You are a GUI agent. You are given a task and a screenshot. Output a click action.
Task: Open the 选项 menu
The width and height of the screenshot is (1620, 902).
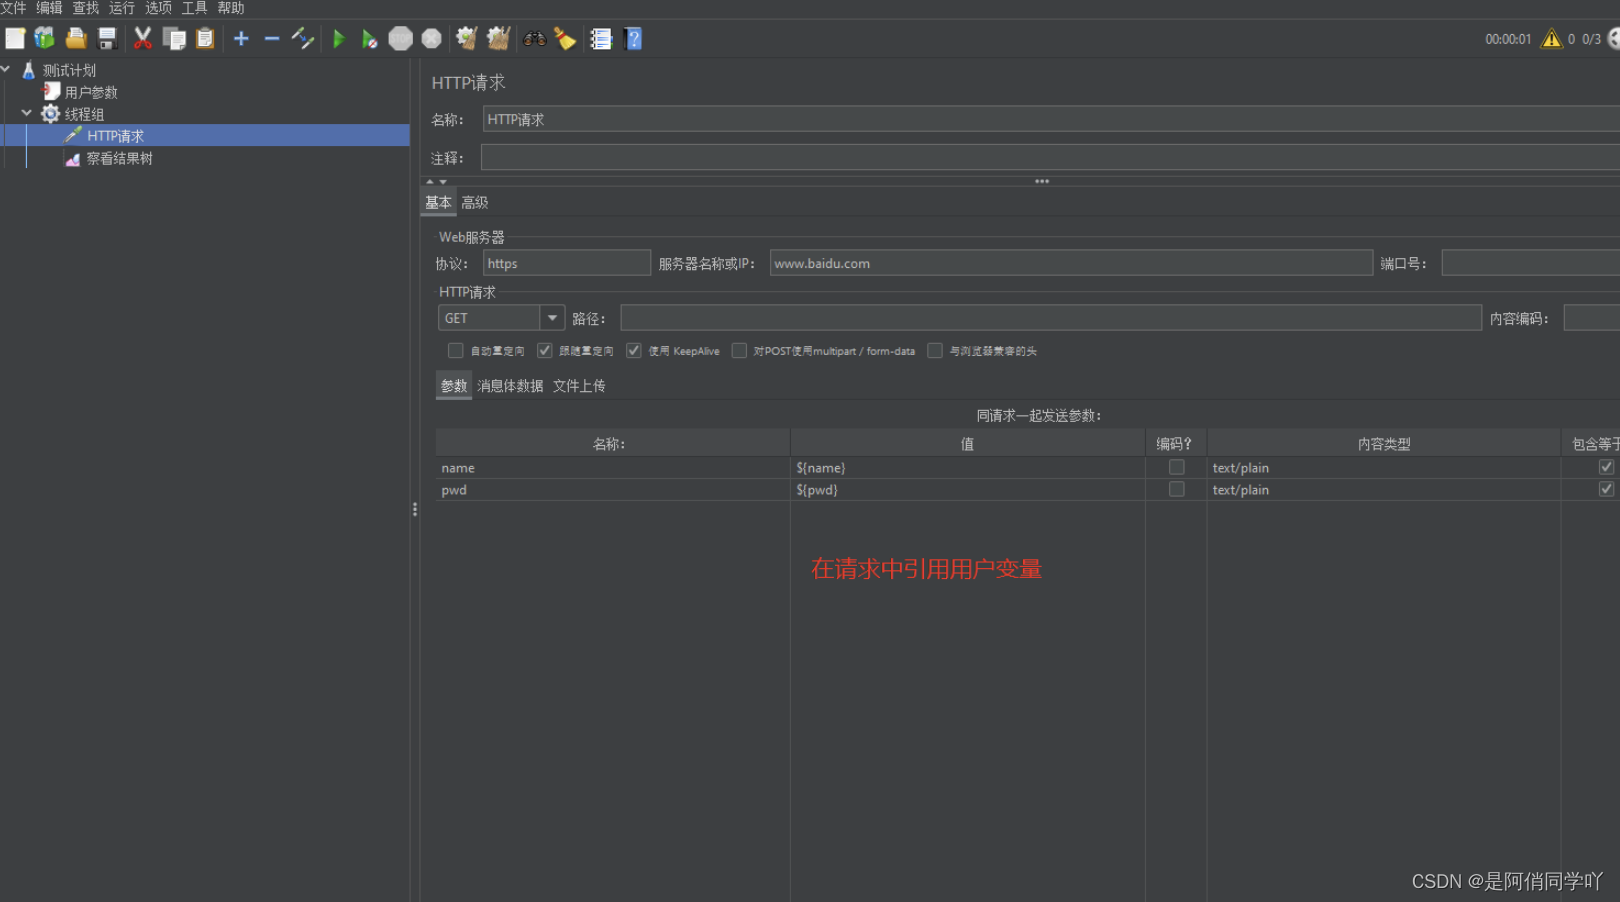(158, 8)
